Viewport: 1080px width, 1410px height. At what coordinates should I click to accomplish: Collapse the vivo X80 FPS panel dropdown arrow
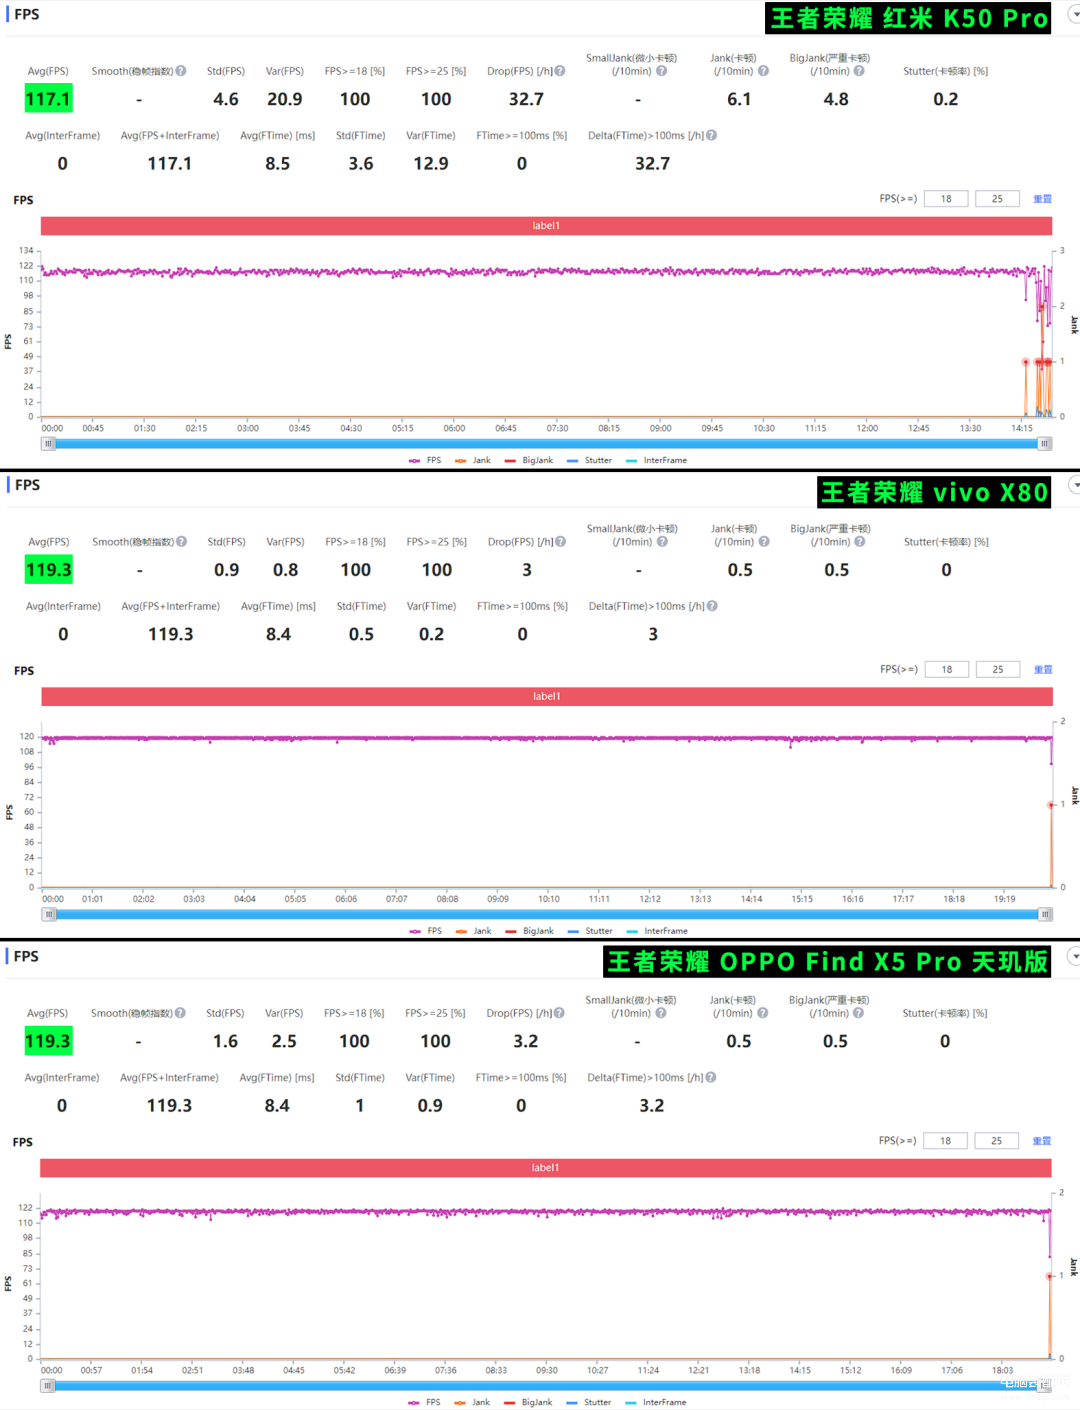[x=1075, y=485]
